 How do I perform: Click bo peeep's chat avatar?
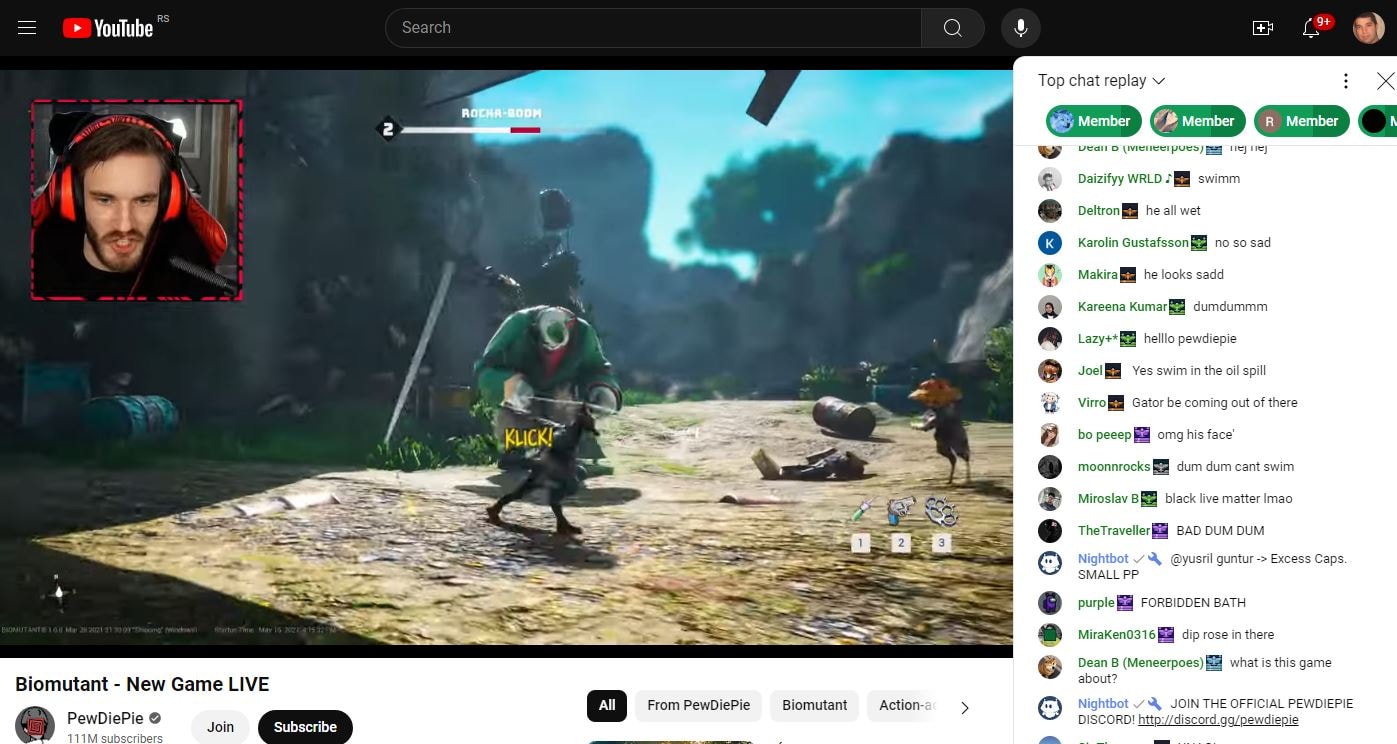pos(1050,435)
